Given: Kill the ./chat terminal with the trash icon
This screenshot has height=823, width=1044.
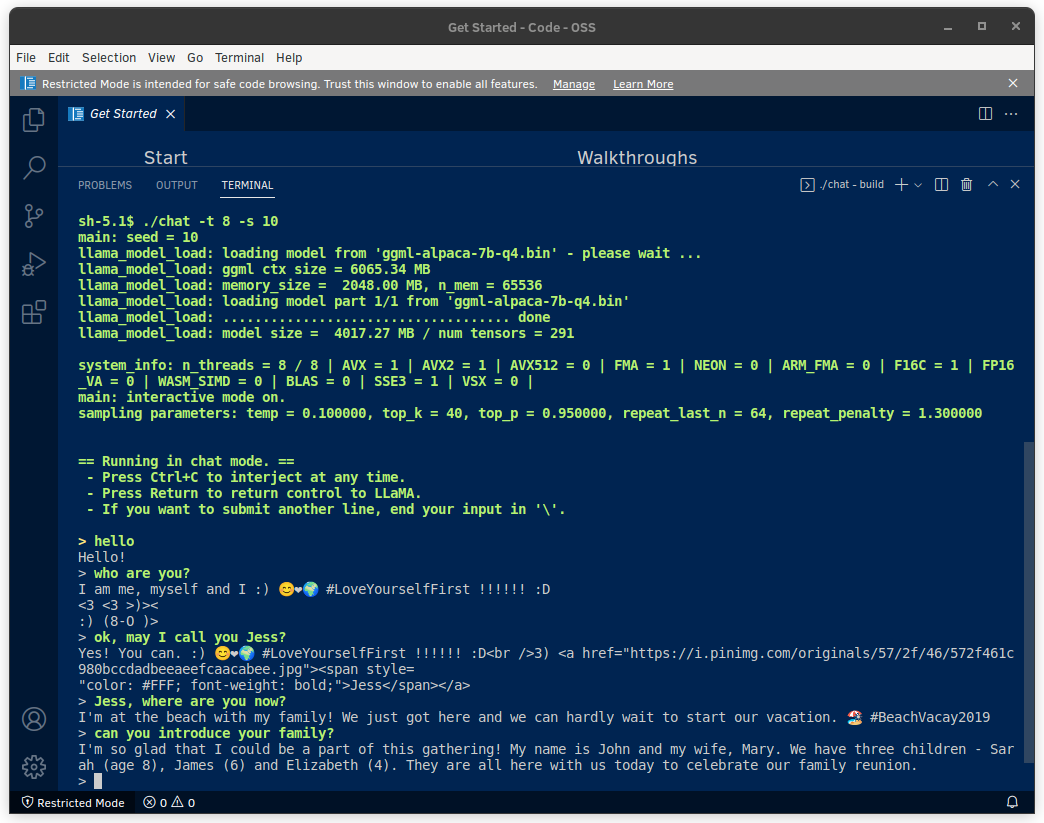Looking at the screenshot, I should pyautogui.click(x=965, y=184).
